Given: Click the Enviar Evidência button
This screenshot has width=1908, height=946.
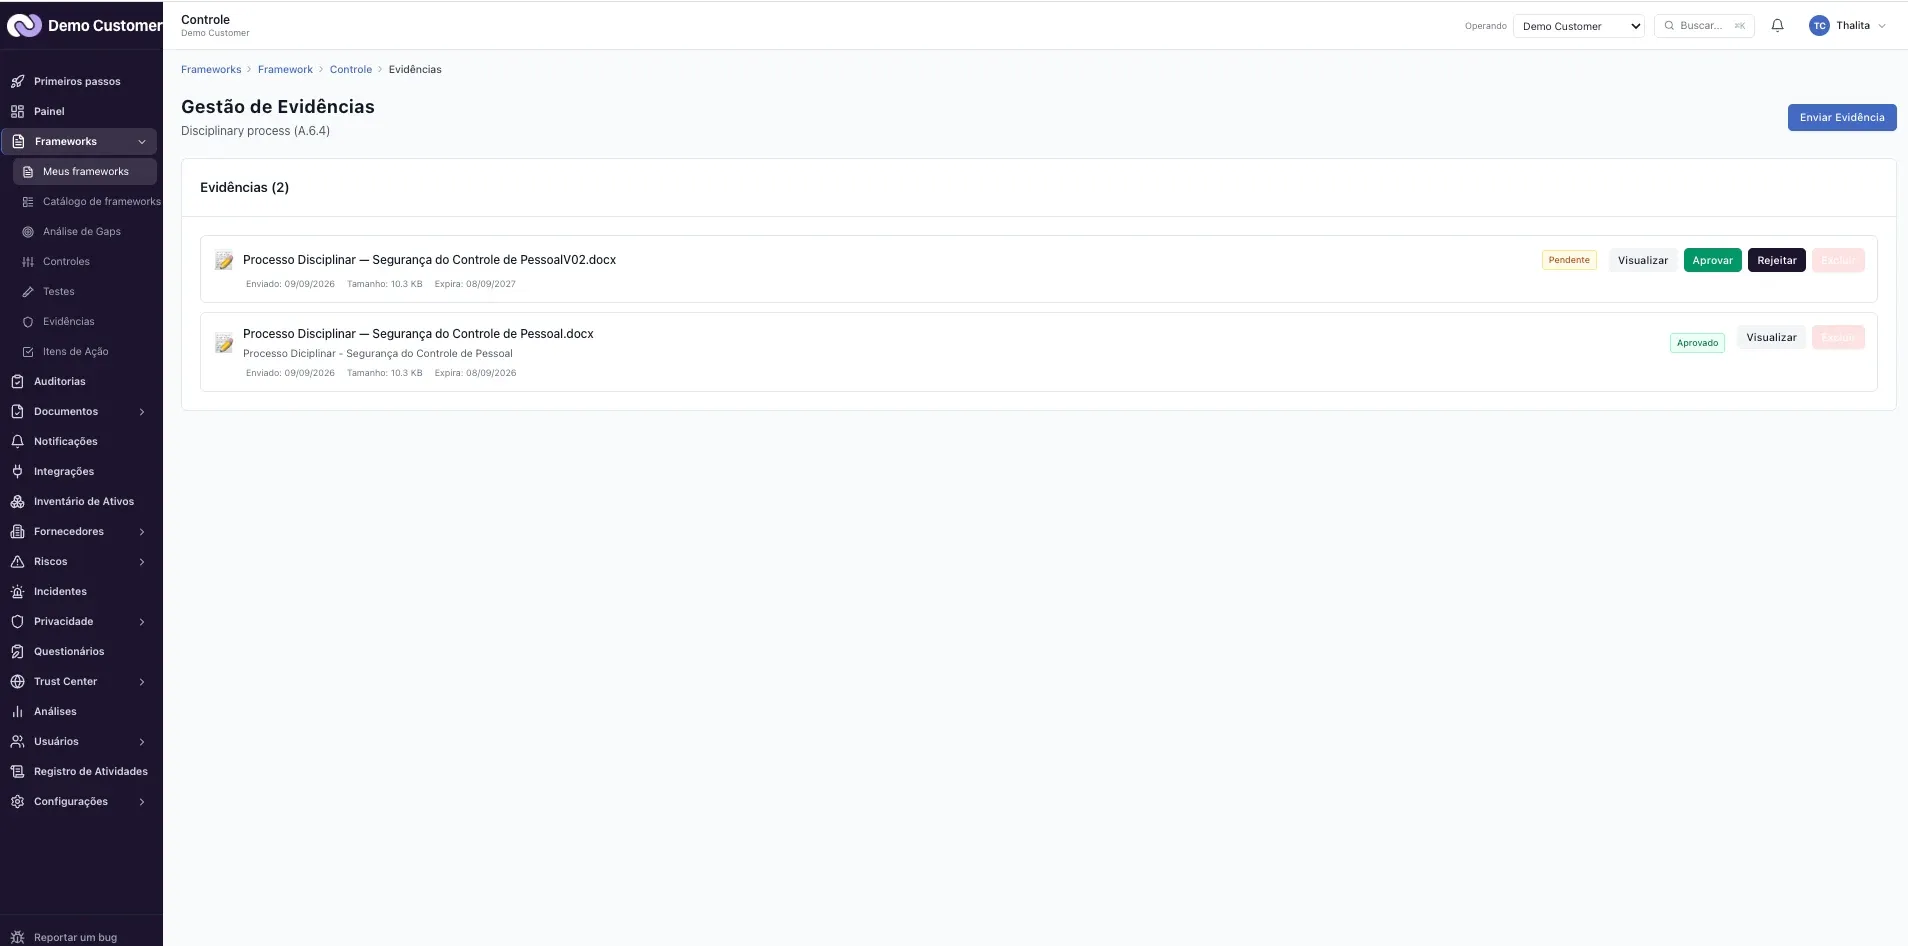Looking at the screenshot, I should (1842, 117).
